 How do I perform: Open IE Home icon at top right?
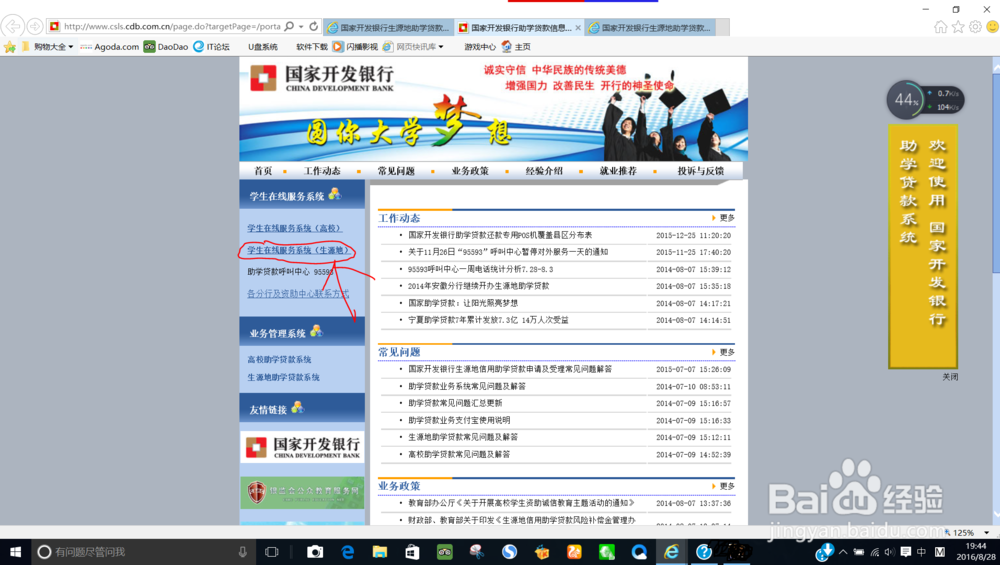tap(940, 27)
